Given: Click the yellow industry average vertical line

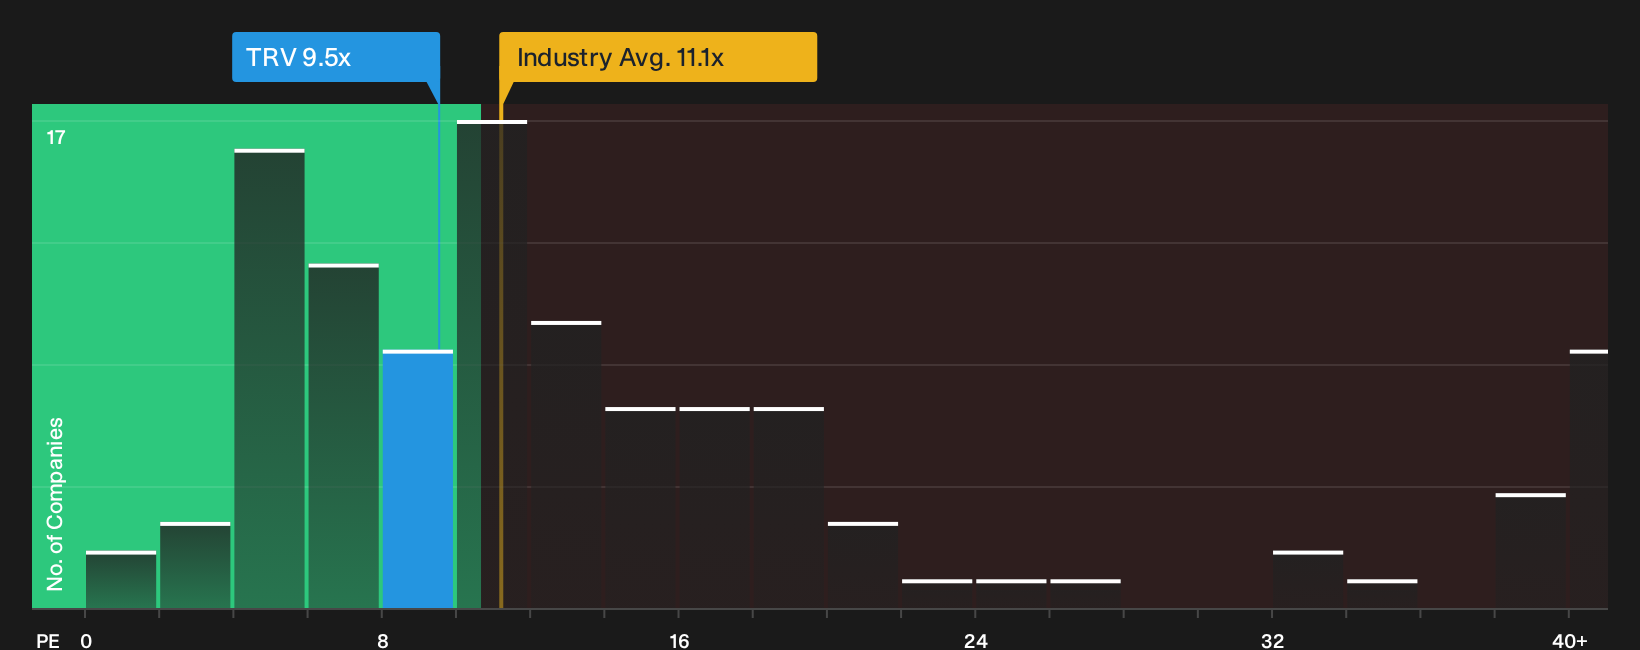Looking at the screenshot, I should click(501, 356).
